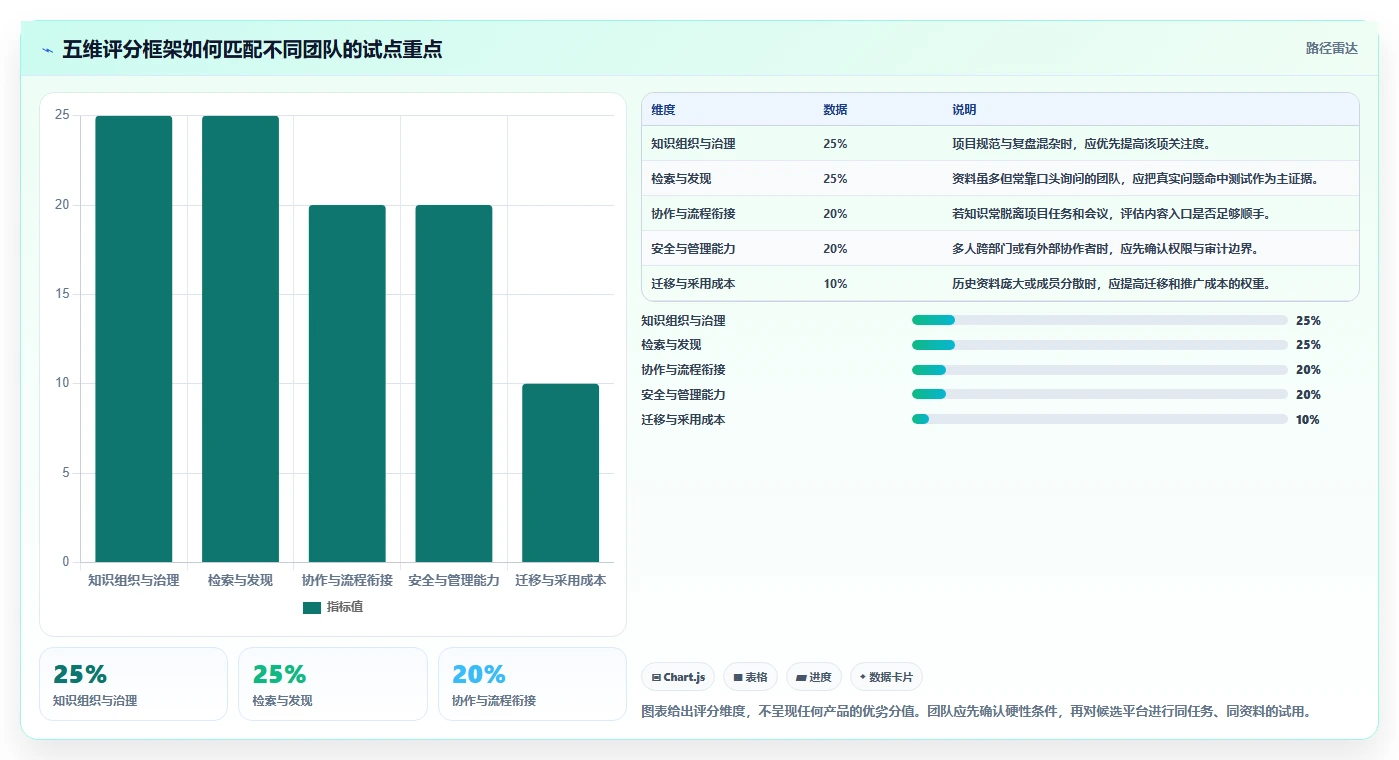1399x760 pixels.
Task: Click the 知识组织与治理 bar in chart
Action: [134, 339]
